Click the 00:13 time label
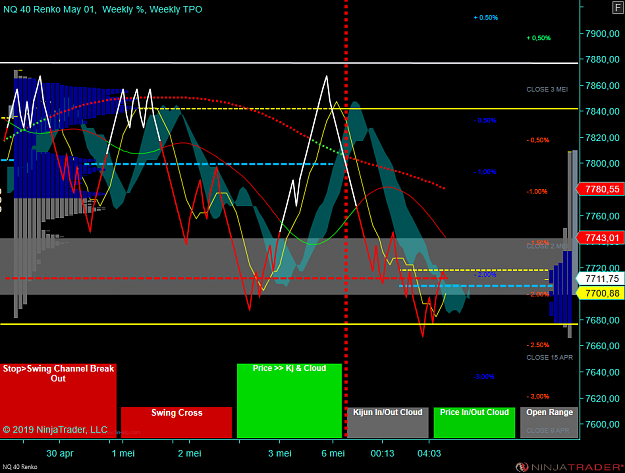Screen dimensions: 625x473 point(382,453)
